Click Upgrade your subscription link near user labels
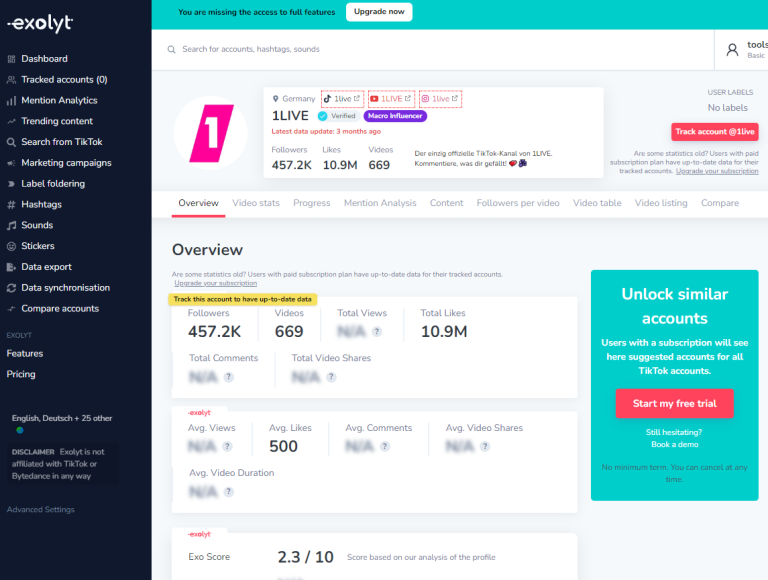Screen dimensions: 768x580 pyautogui.click(x=717, y=171)
